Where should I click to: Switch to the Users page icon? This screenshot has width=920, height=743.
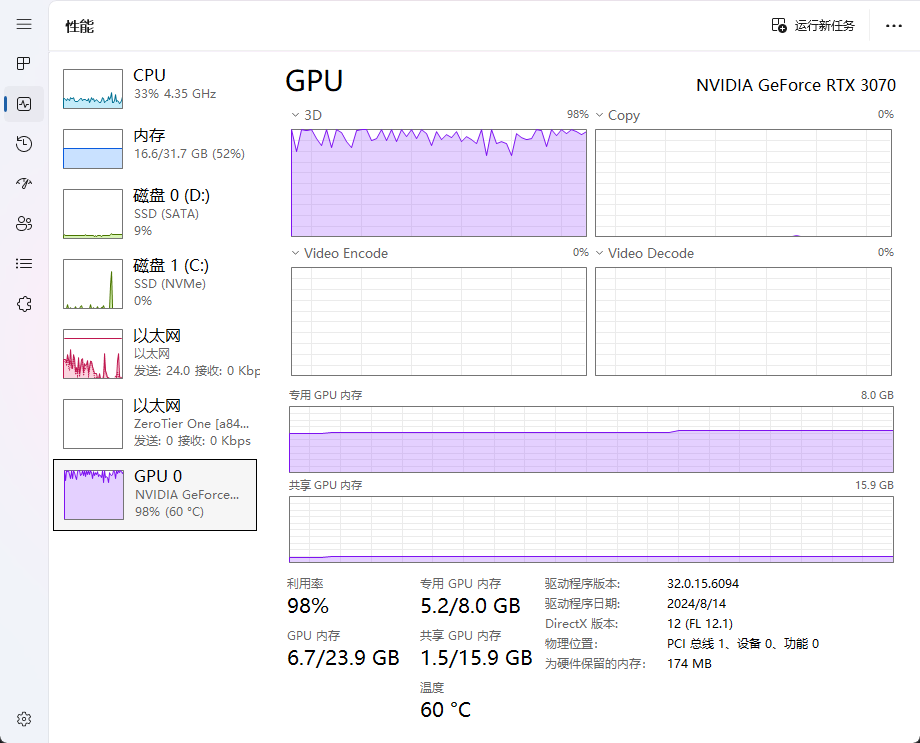click(24, 224)
